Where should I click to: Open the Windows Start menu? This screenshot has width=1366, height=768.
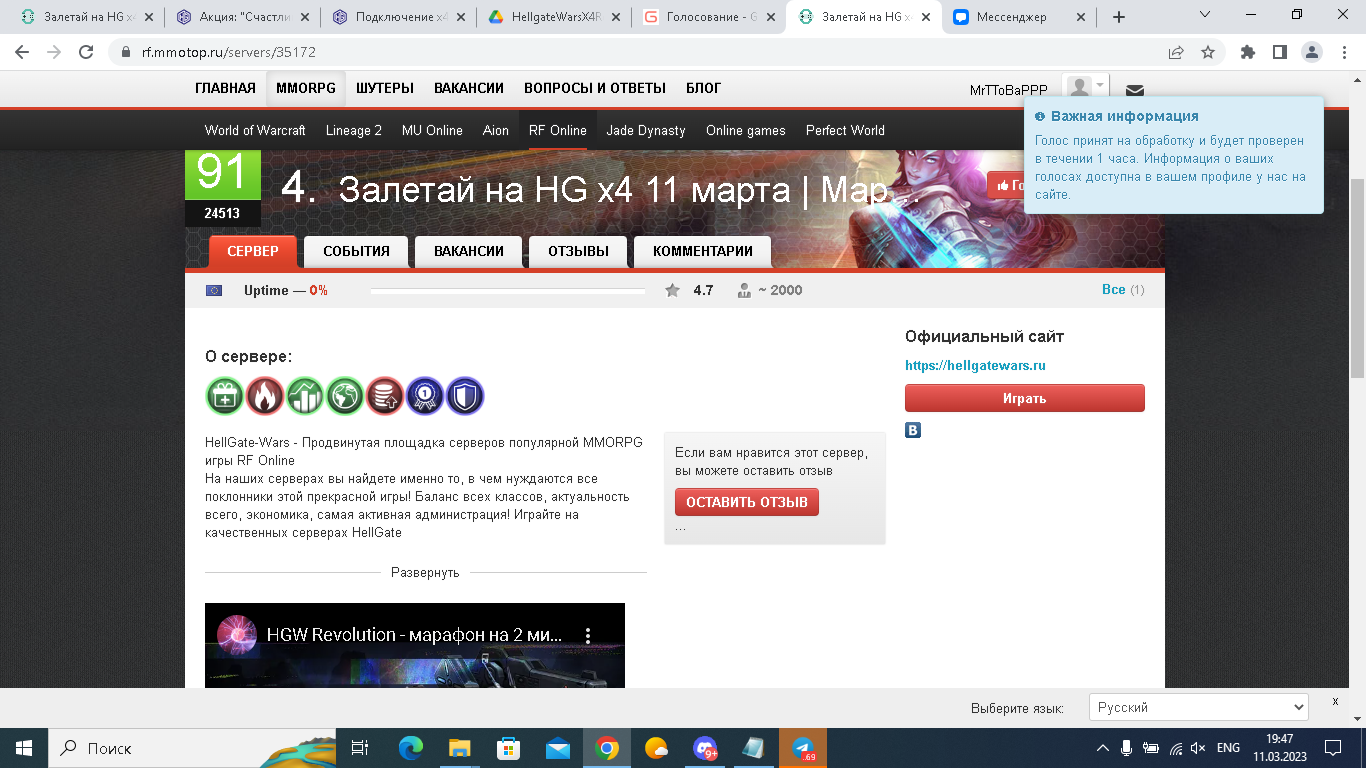23,748
